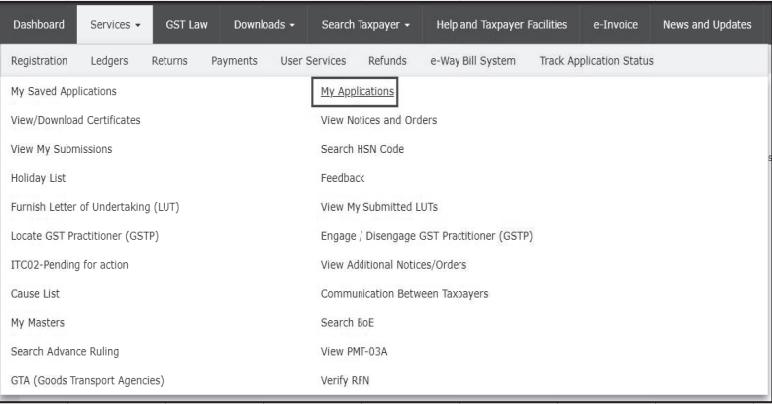This screenshot has width=772, height=404.
Task: Go to the Dashboard tab
Action: (42, 24)
